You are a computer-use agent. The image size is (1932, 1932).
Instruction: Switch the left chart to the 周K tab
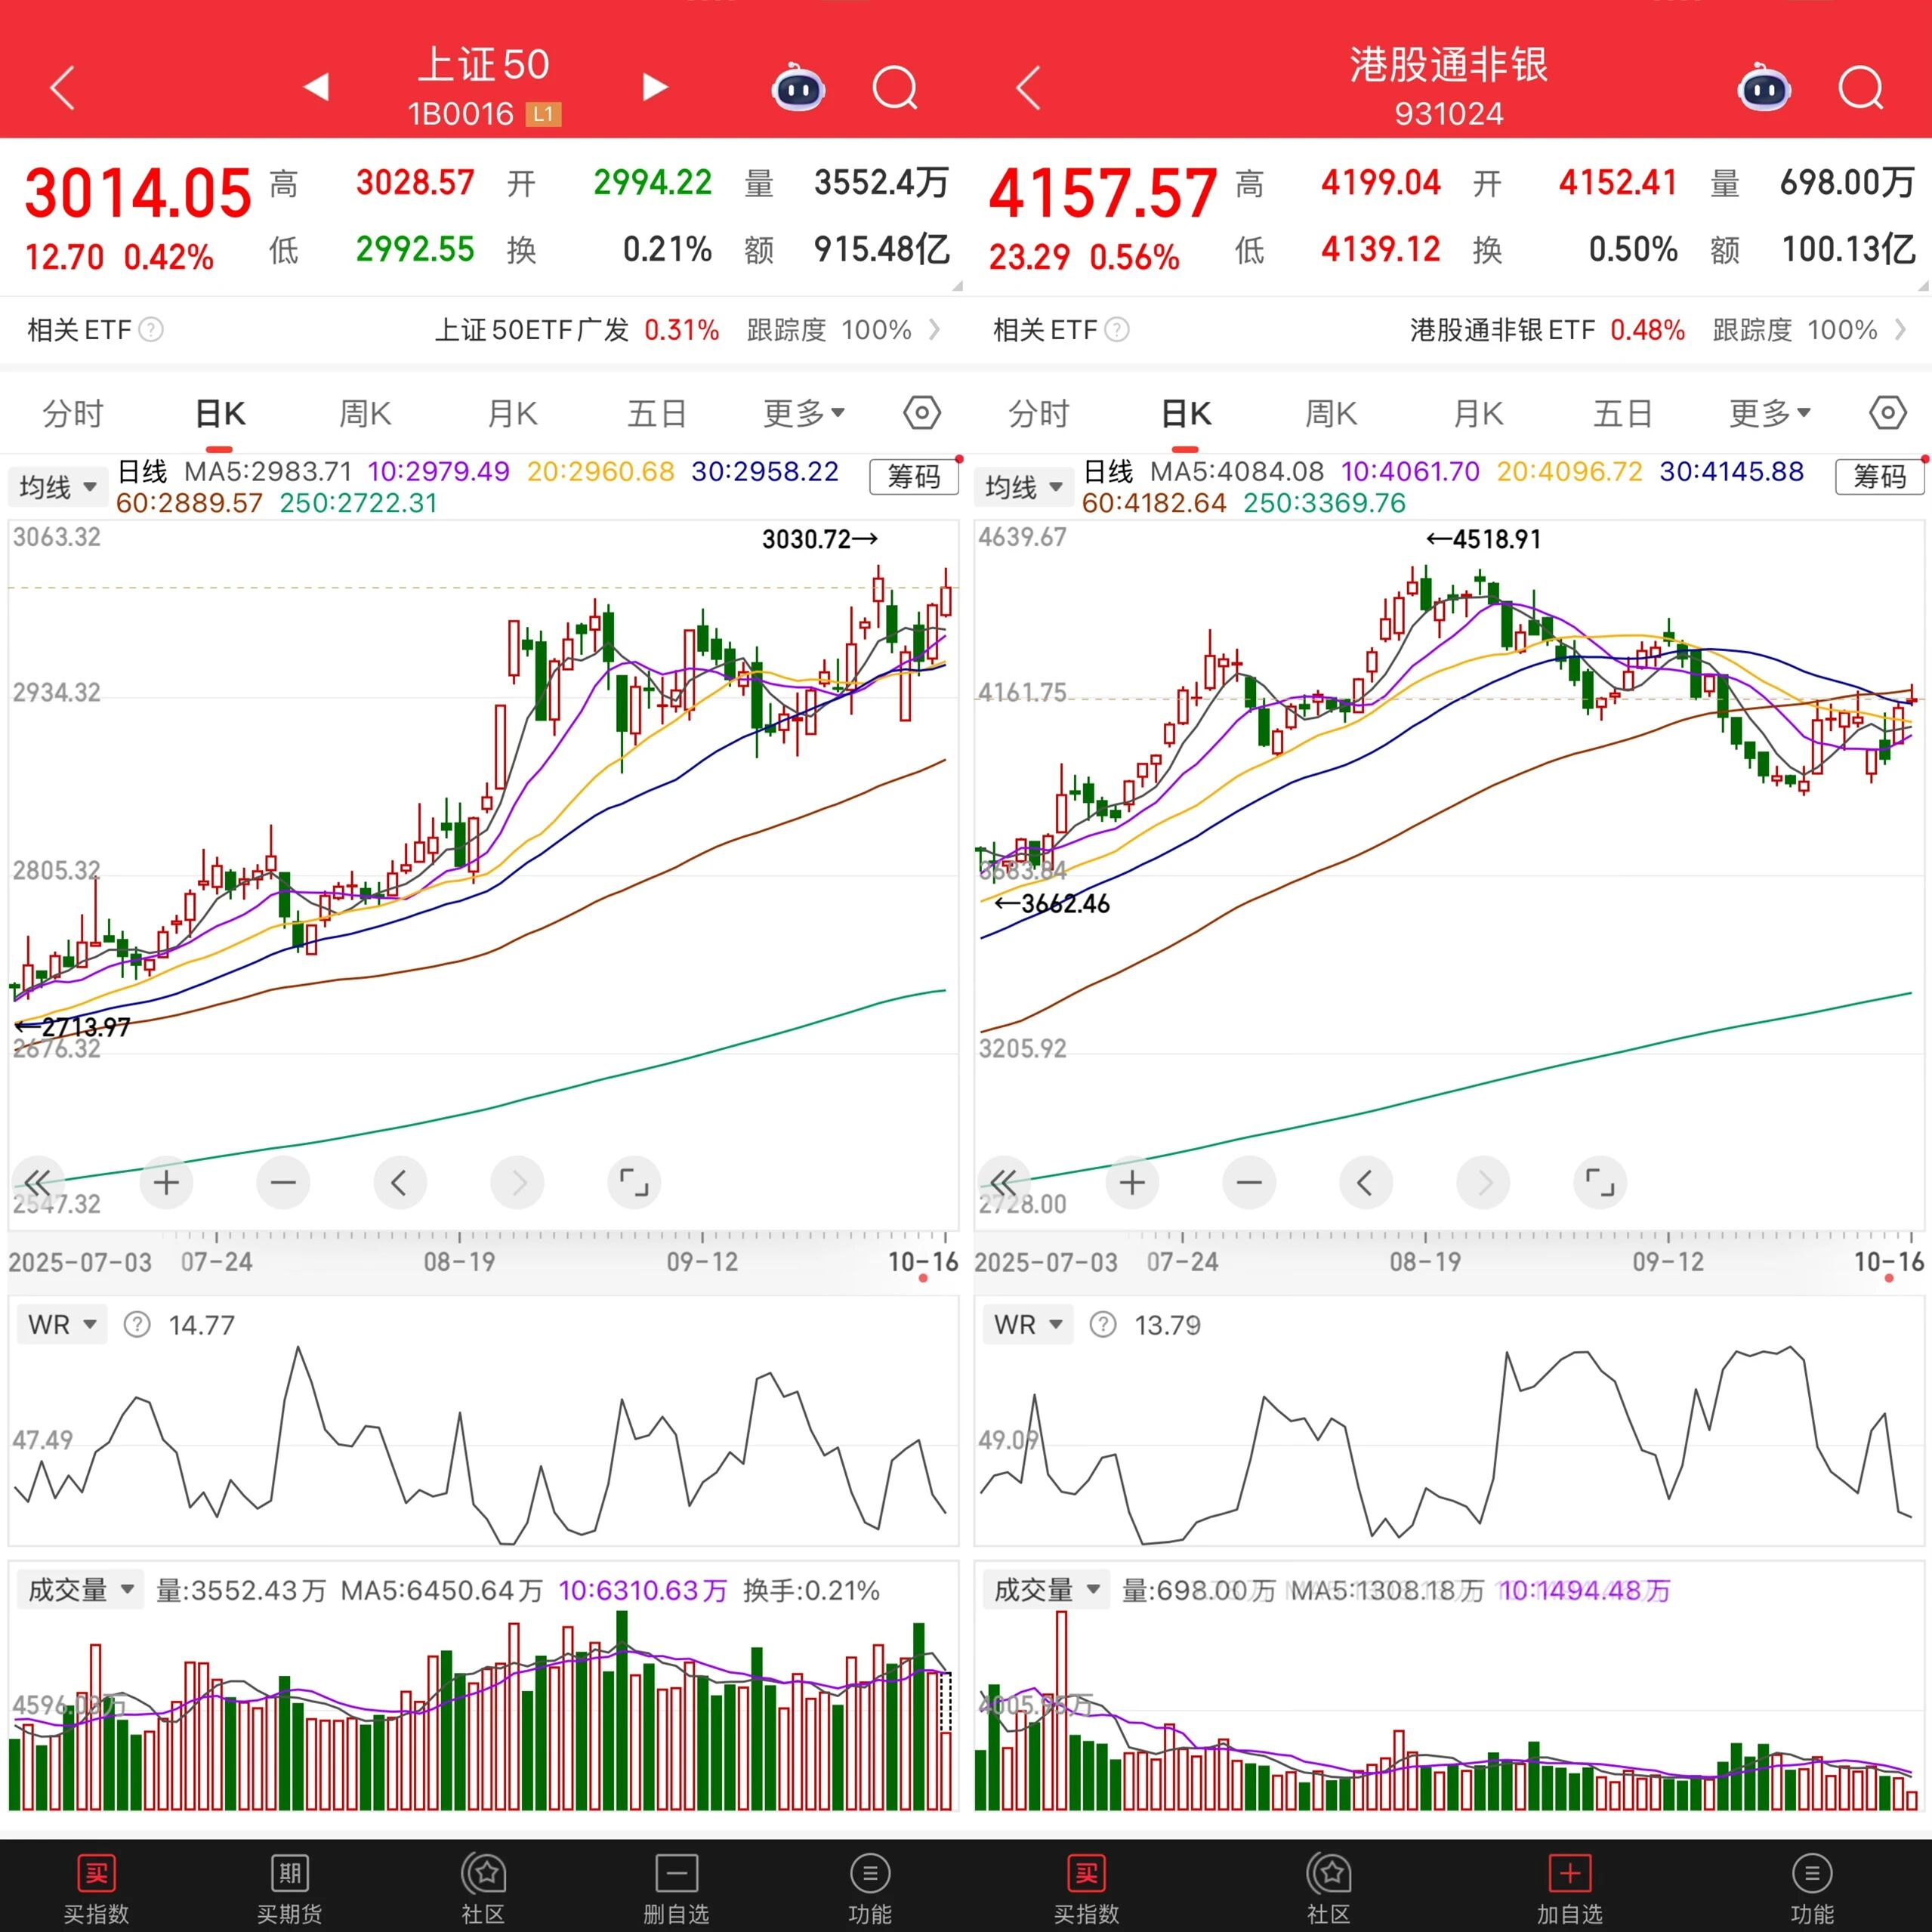(x=365, y=413)
